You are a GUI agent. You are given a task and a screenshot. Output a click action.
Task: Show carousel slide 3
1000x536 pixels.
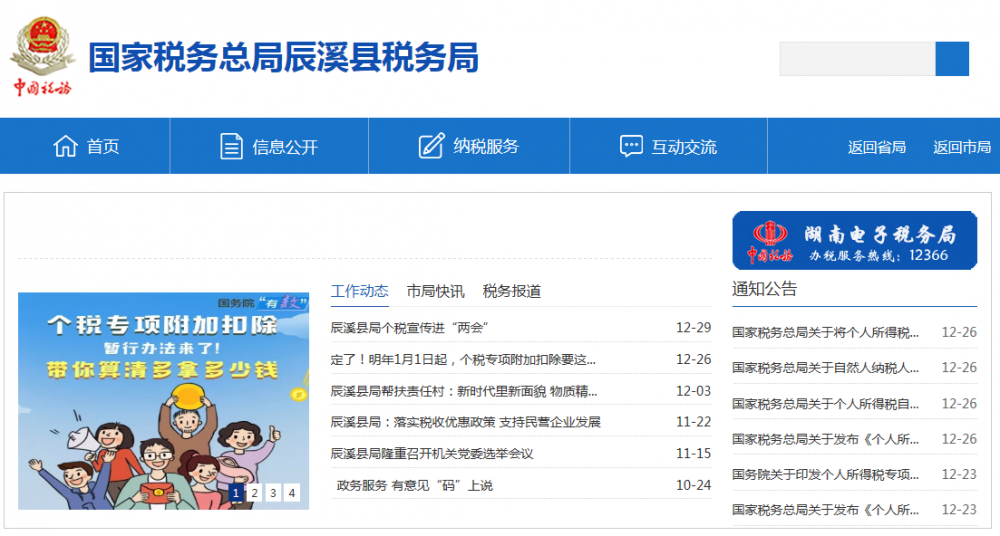click(x=273, y=493)
